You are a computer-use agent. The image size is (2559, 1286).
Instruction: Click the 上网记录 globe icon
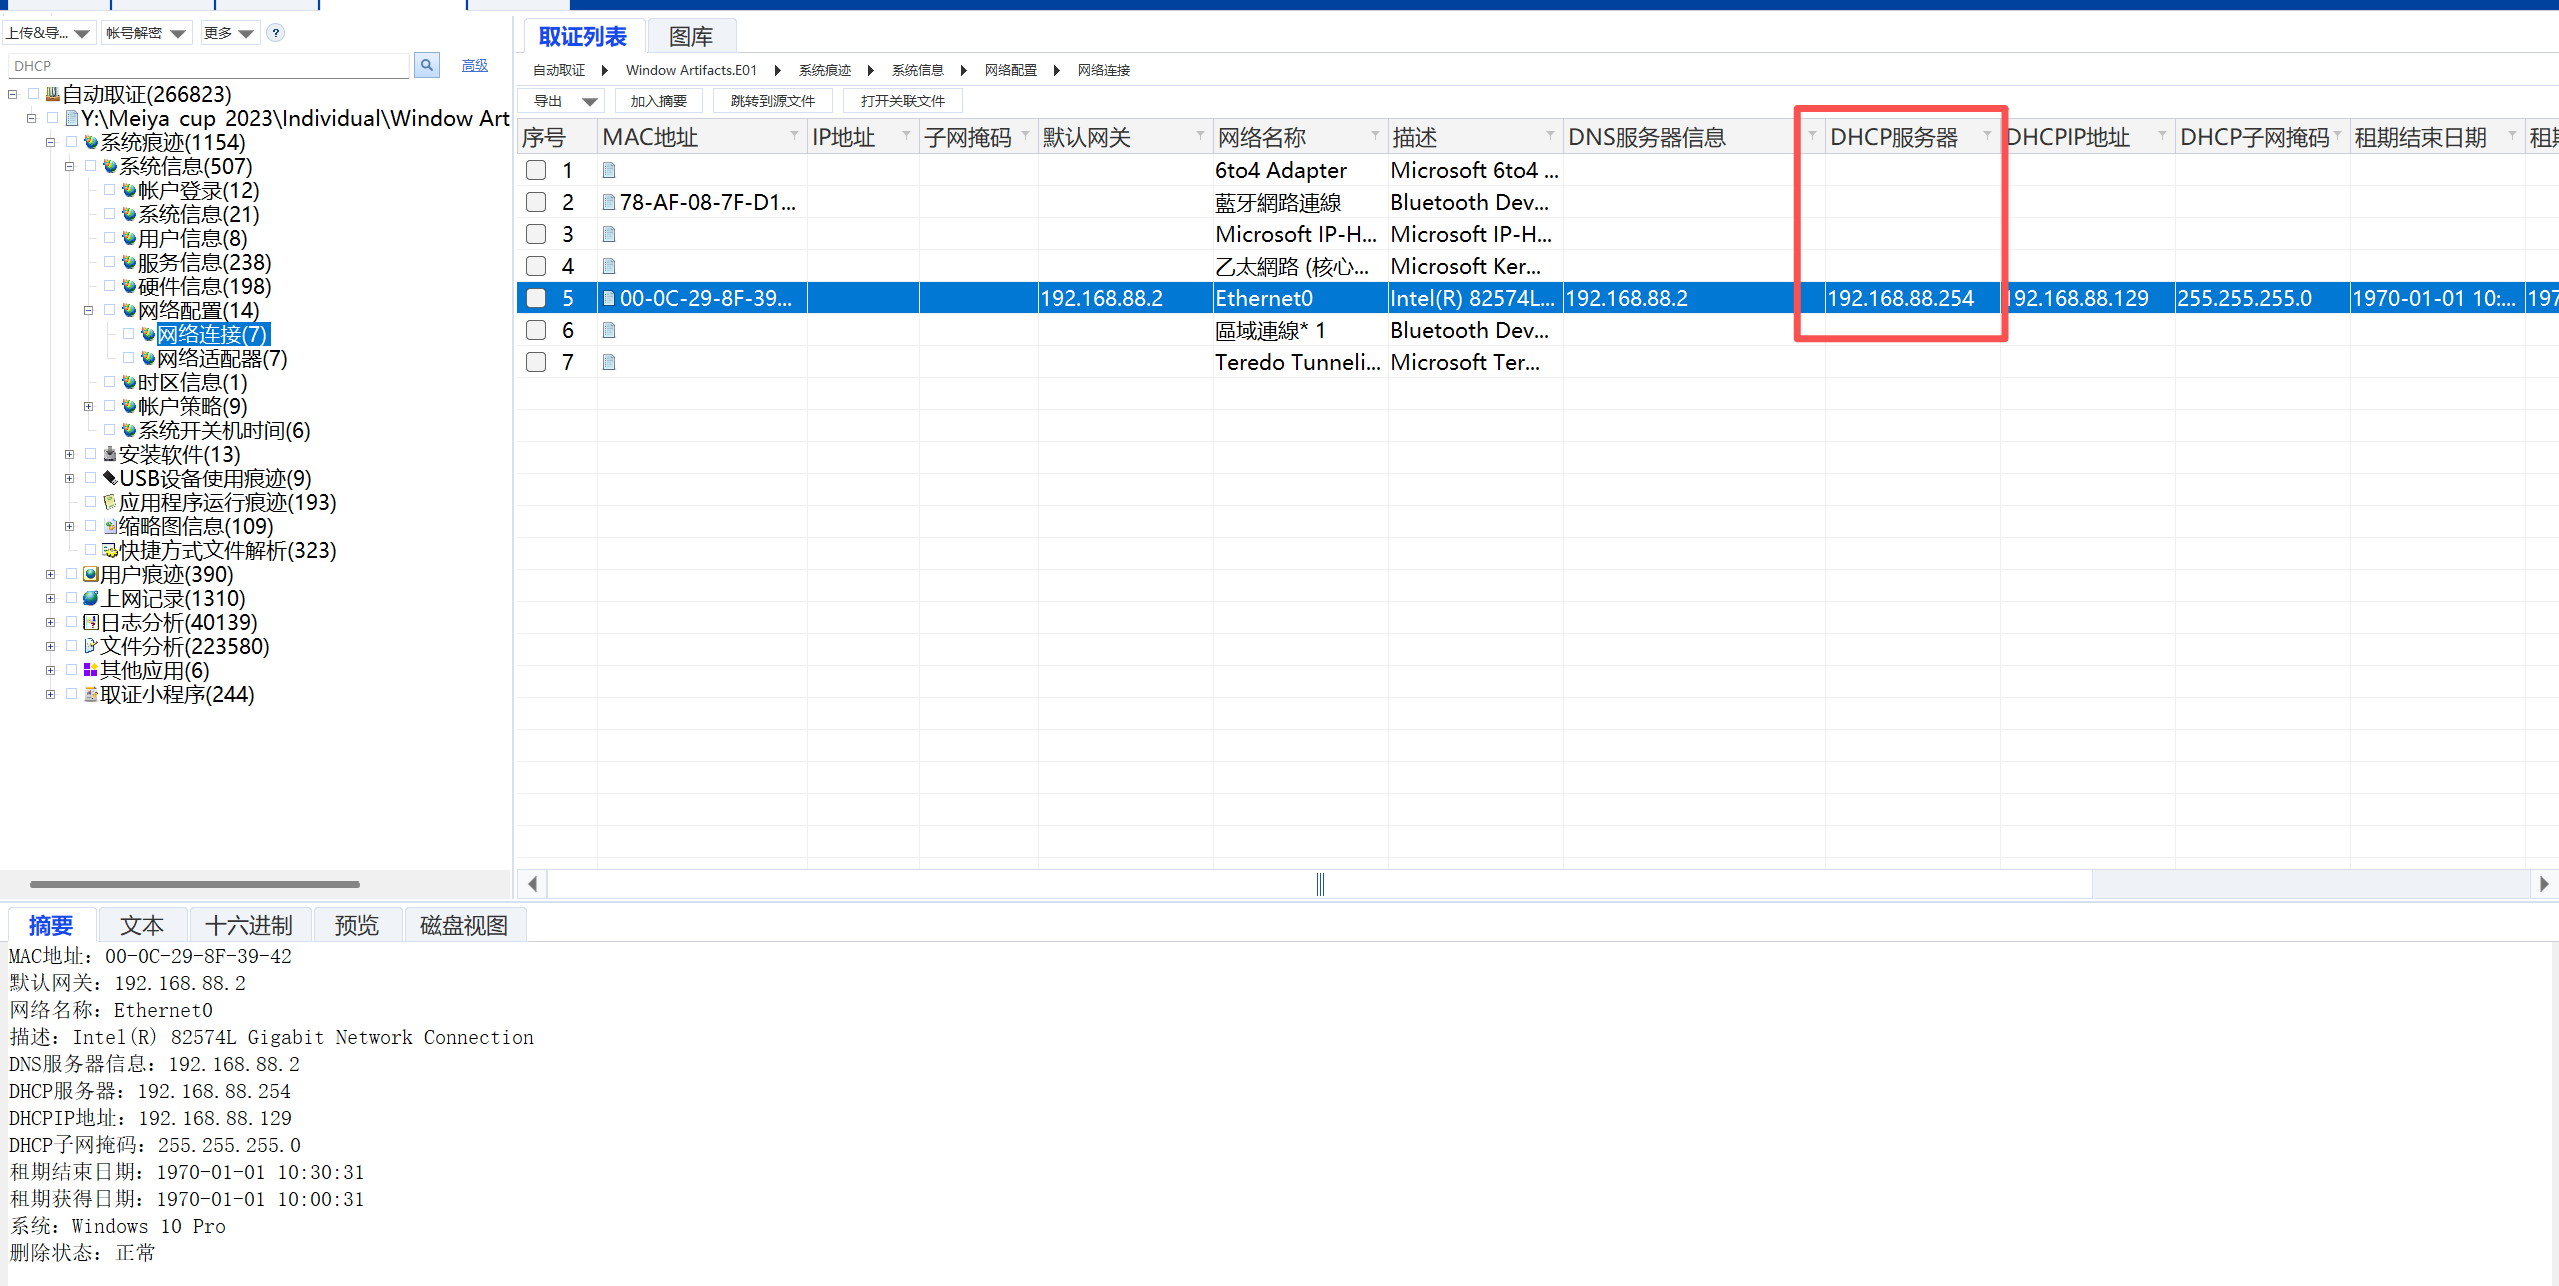click(91, 598)
